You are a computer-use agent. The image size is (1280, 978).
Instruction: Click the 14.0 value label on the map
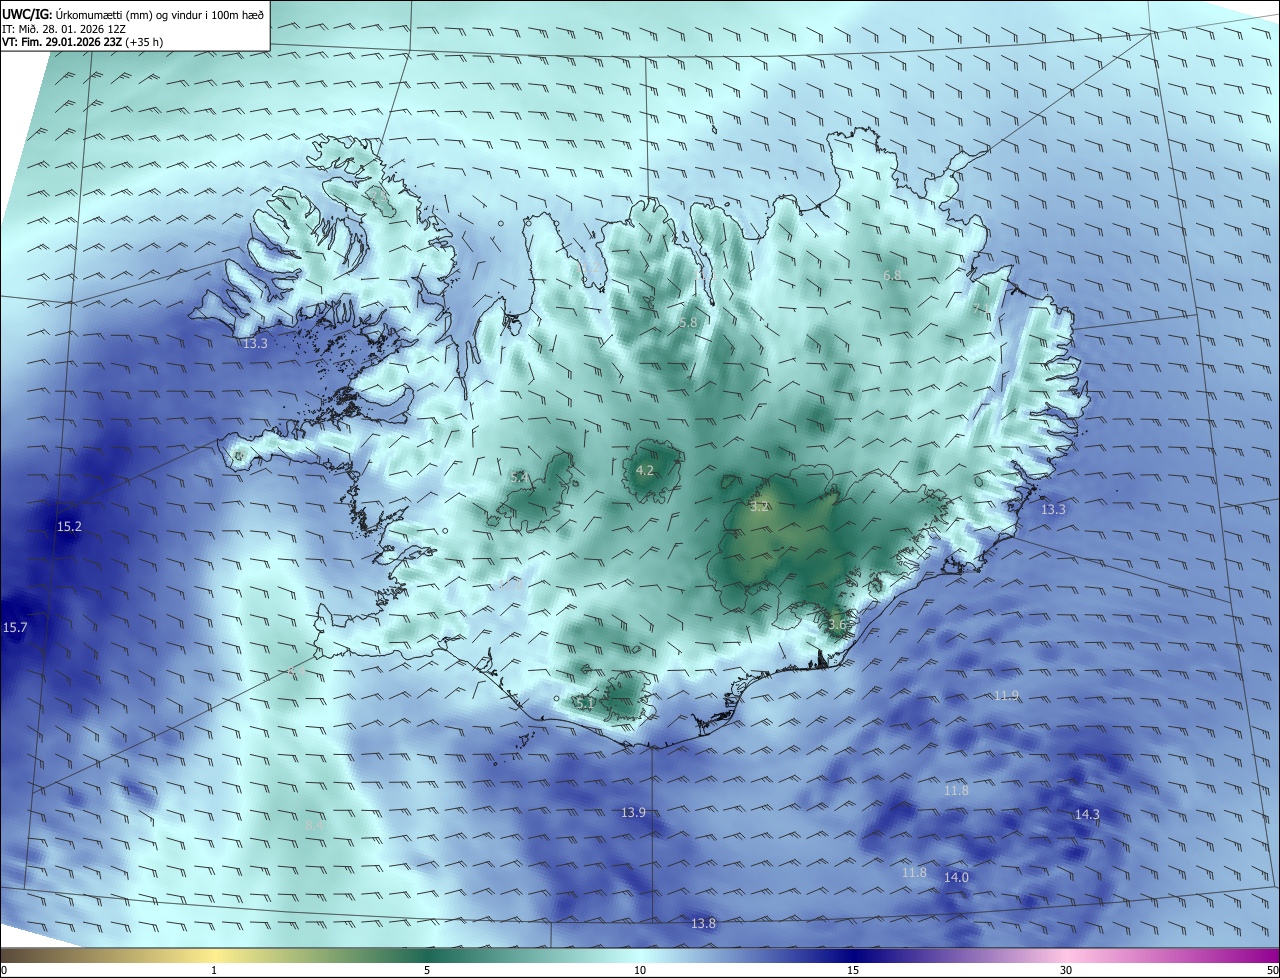(x=956, y=877)
